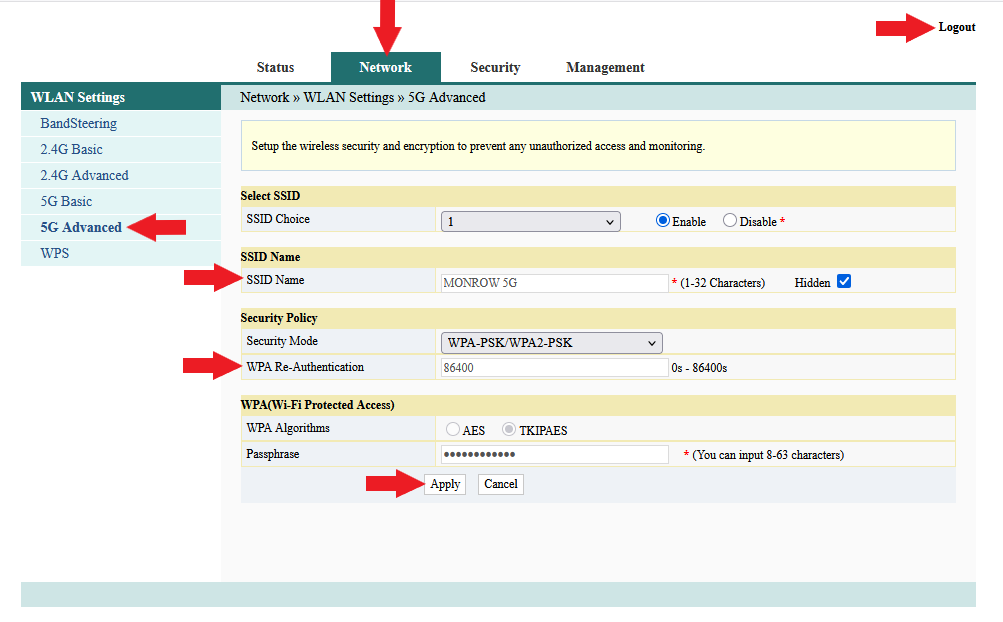This screenshot has width=1003, height=622.
Task: Click the '(You can input 8-63 characters)' hint
Action: [x=768, y=455]
